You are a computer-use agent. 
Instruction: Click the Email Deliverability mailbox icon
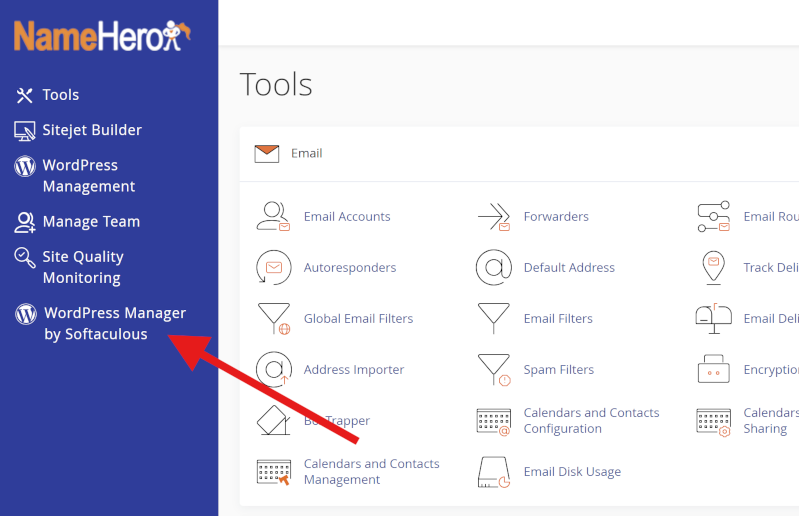pos(713,318)
